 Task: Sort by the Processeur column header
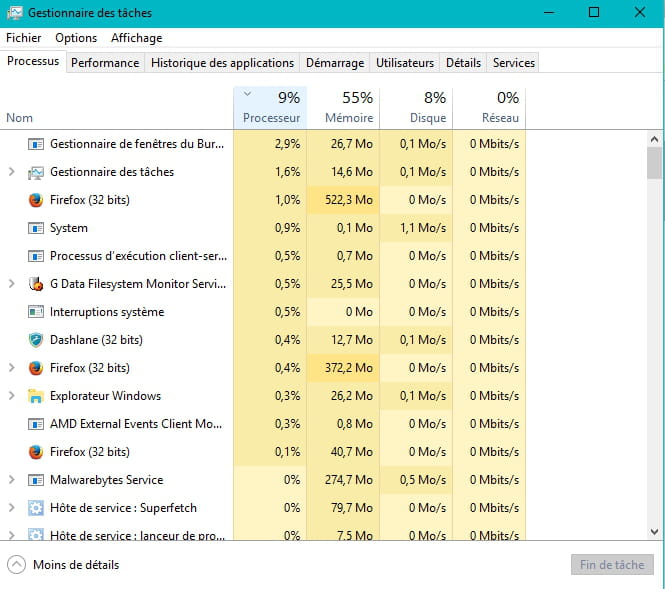tap(270, 108)
